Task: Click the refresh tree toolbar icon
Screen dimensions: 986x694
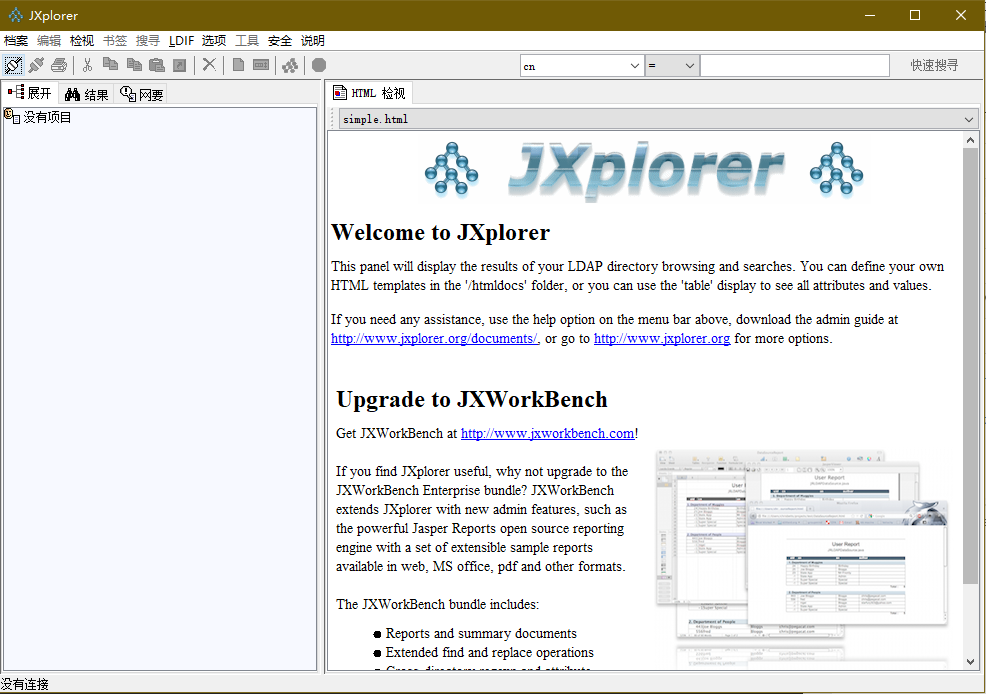Action: click(x=290, y=65)
